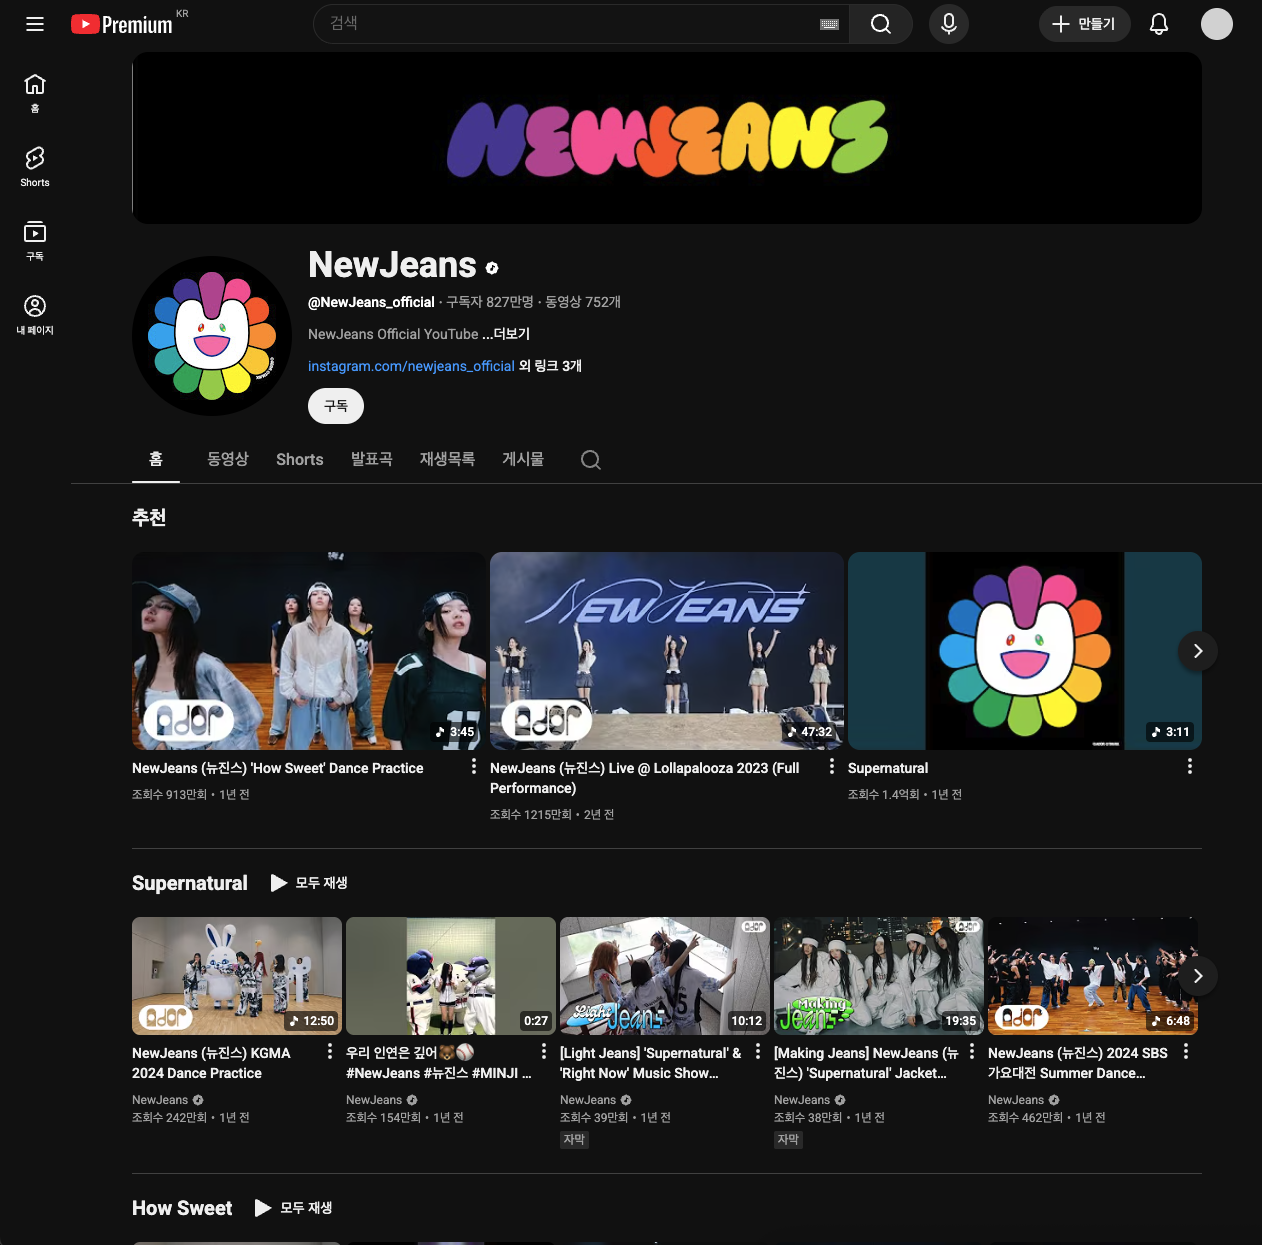Image resolution: width=1262 pixels, height=1245 pixels.
Task: Click the search input field
Action: tap(570, 24)
